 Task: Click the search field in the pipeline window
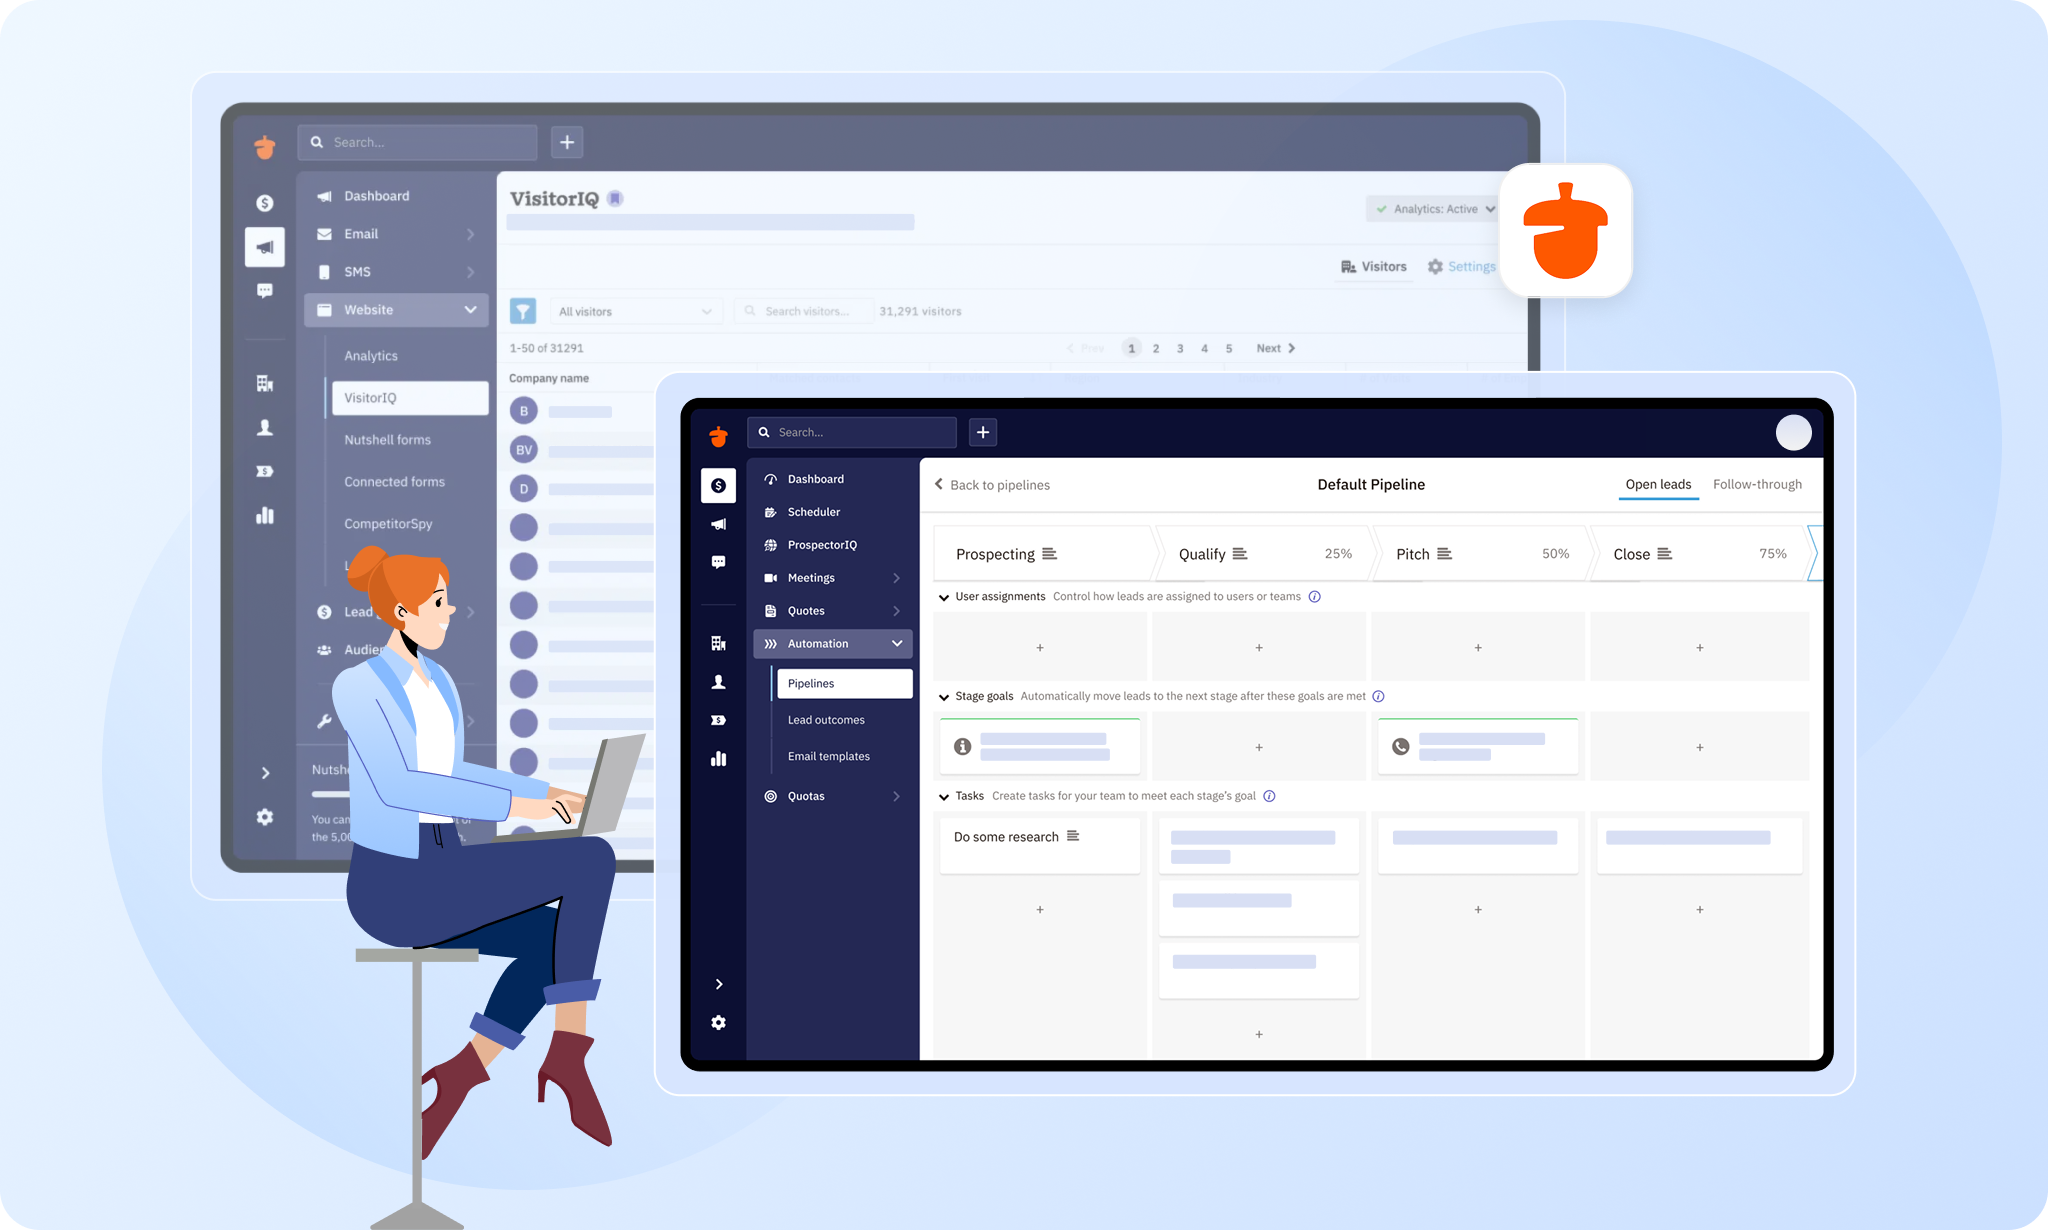pos(852,432)
